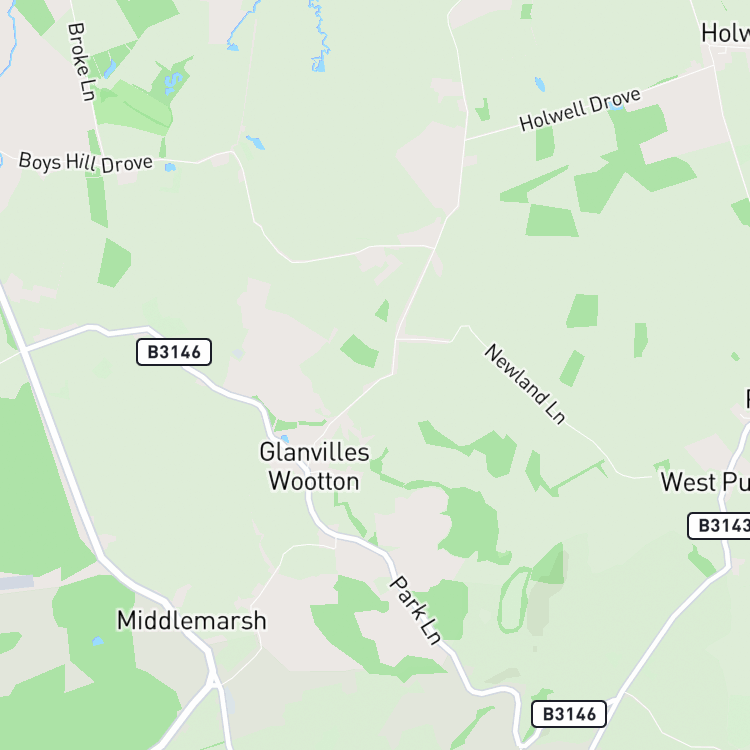Click the small pond beside Boys Hill Drove
The width and height of the screenshot is (750, 750).
point(170,167)
